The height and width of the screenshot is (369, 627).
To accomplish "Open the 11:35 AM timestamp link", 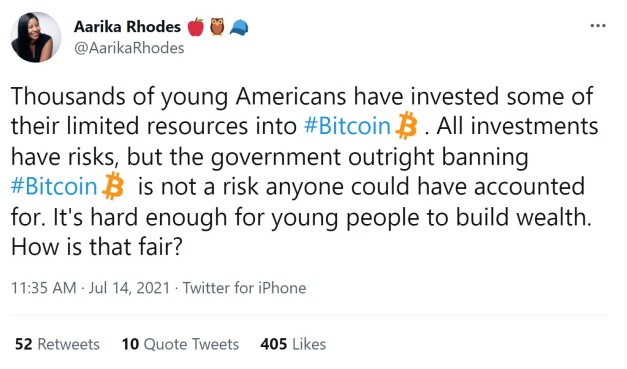I will [x=44, y=288].
